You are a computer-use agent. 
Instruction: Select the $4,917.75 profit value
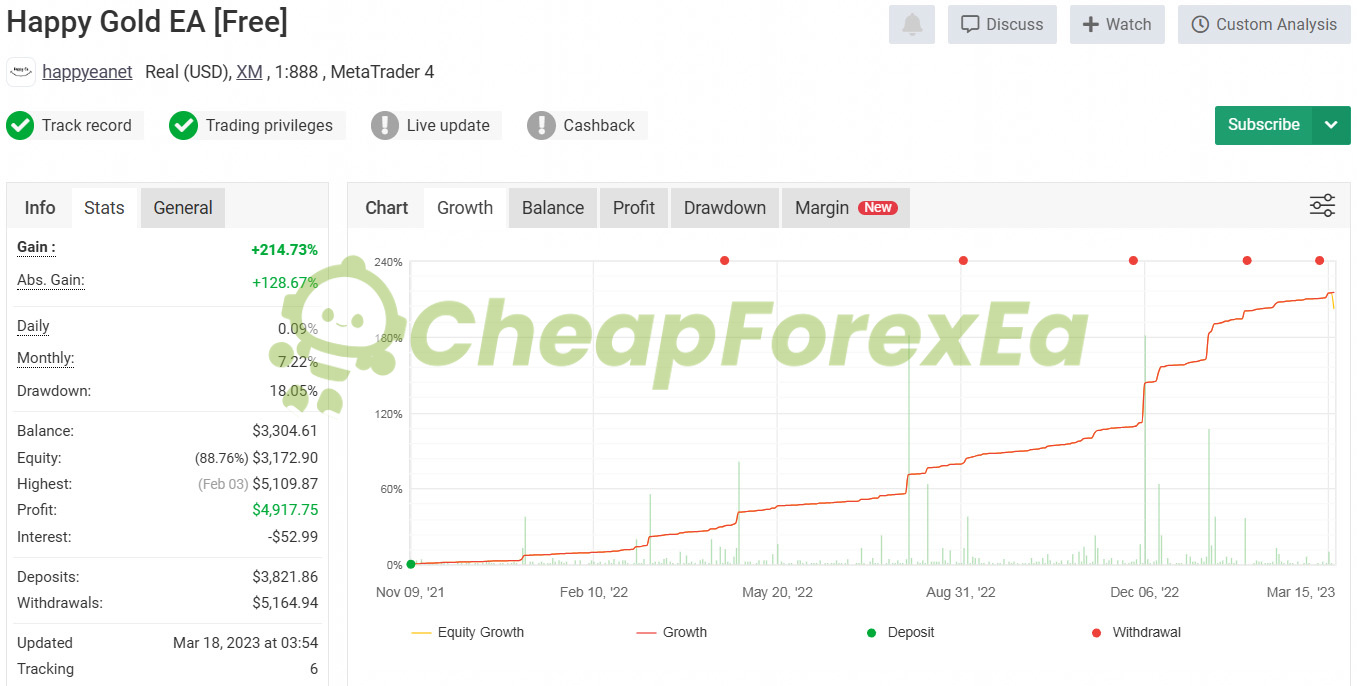(285, 510)
